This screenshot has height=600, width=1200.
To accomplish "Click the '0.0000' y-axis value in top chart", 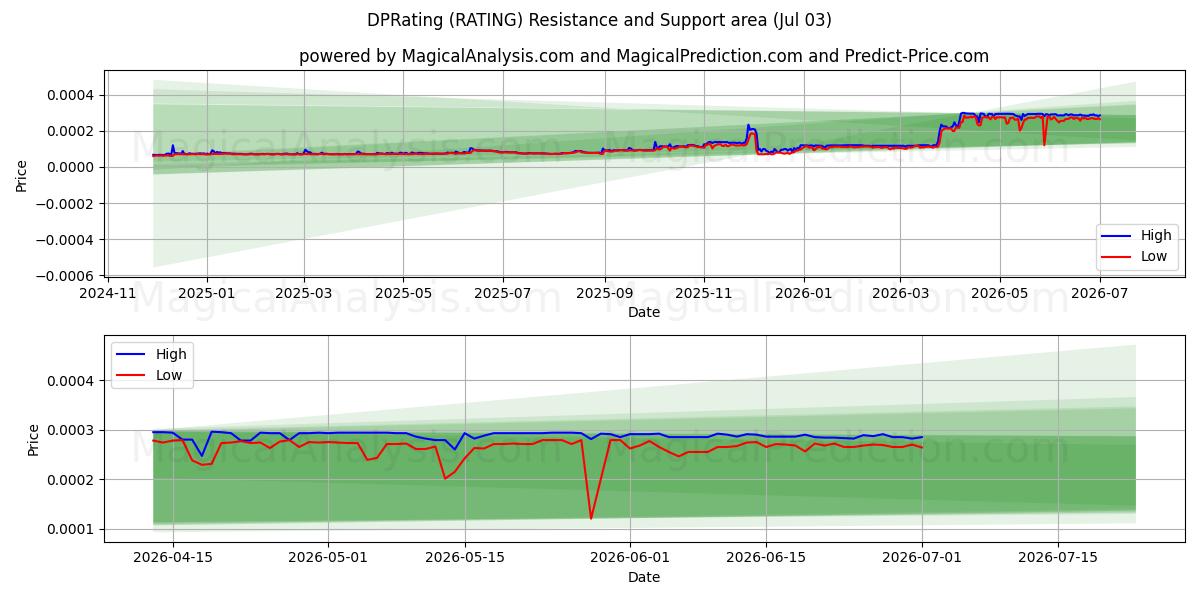I will [71, 167].
